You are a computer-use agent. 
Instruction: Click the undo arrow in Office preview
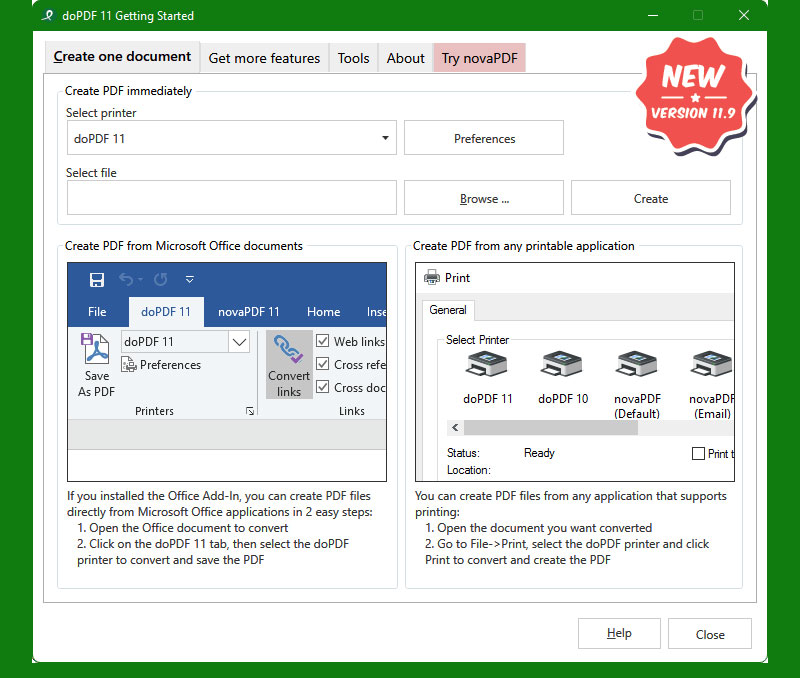[x=126, y=280]
